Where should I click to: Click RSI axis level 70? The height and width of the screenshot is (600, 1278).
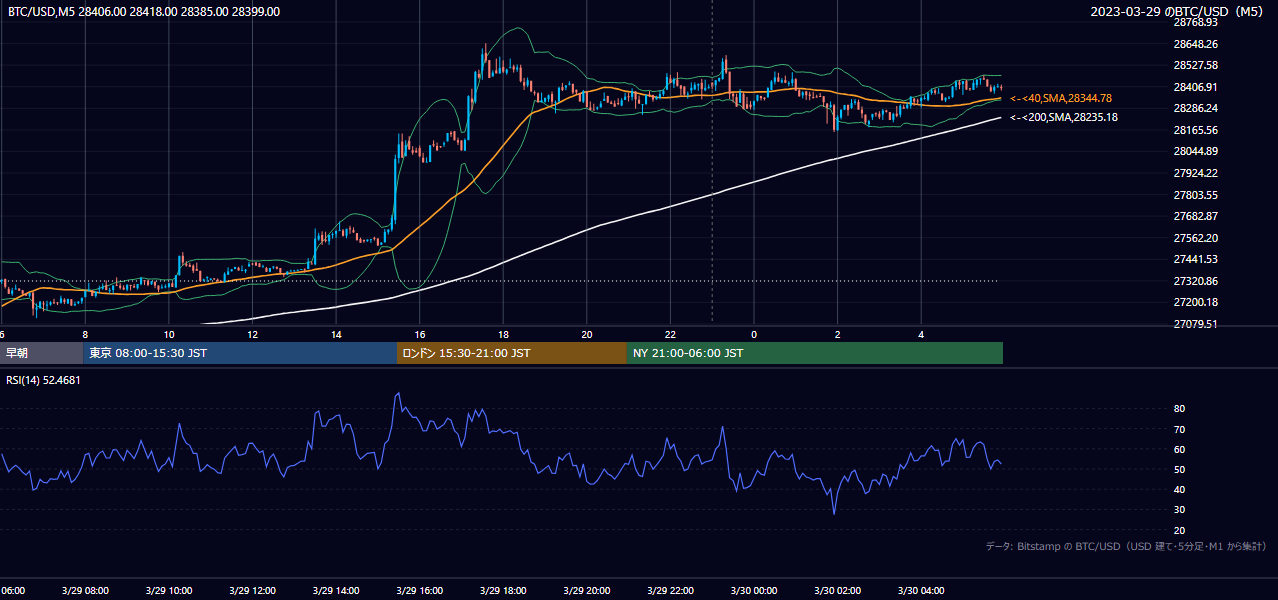[x=1179, y=429]
